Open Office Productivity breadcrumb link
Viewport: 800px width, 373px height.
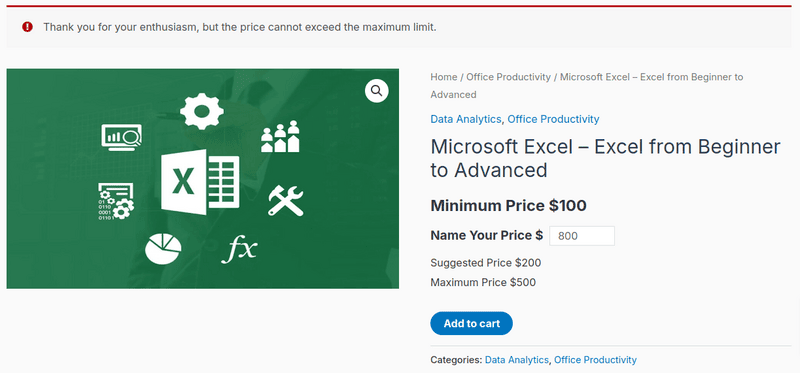click(508, 77)
